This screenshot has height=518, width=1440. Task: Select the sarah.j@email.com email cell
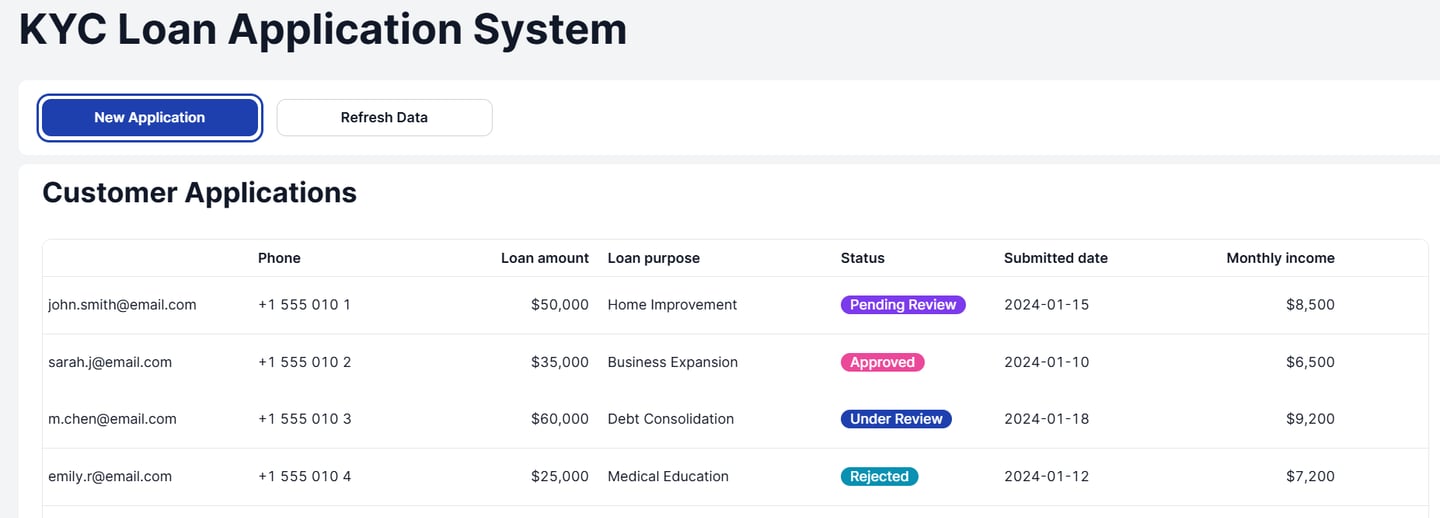[110, 363]
